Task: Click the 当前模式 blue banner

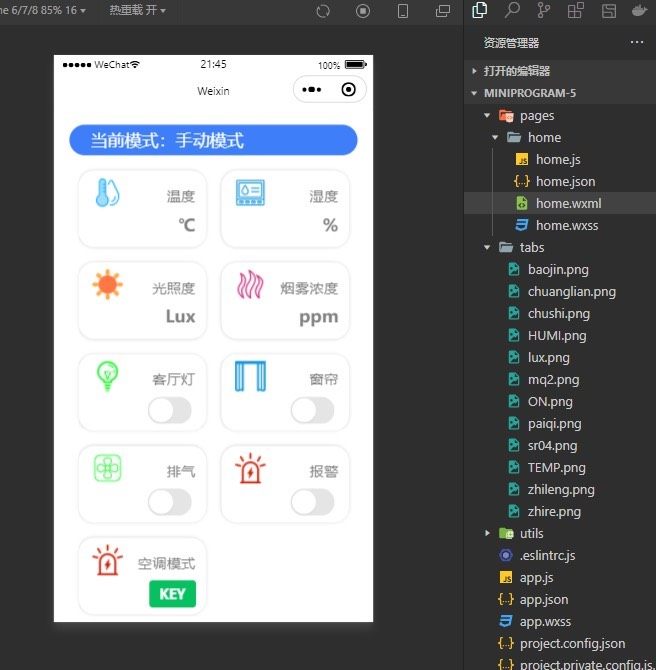Action: [x=213, y=141]
